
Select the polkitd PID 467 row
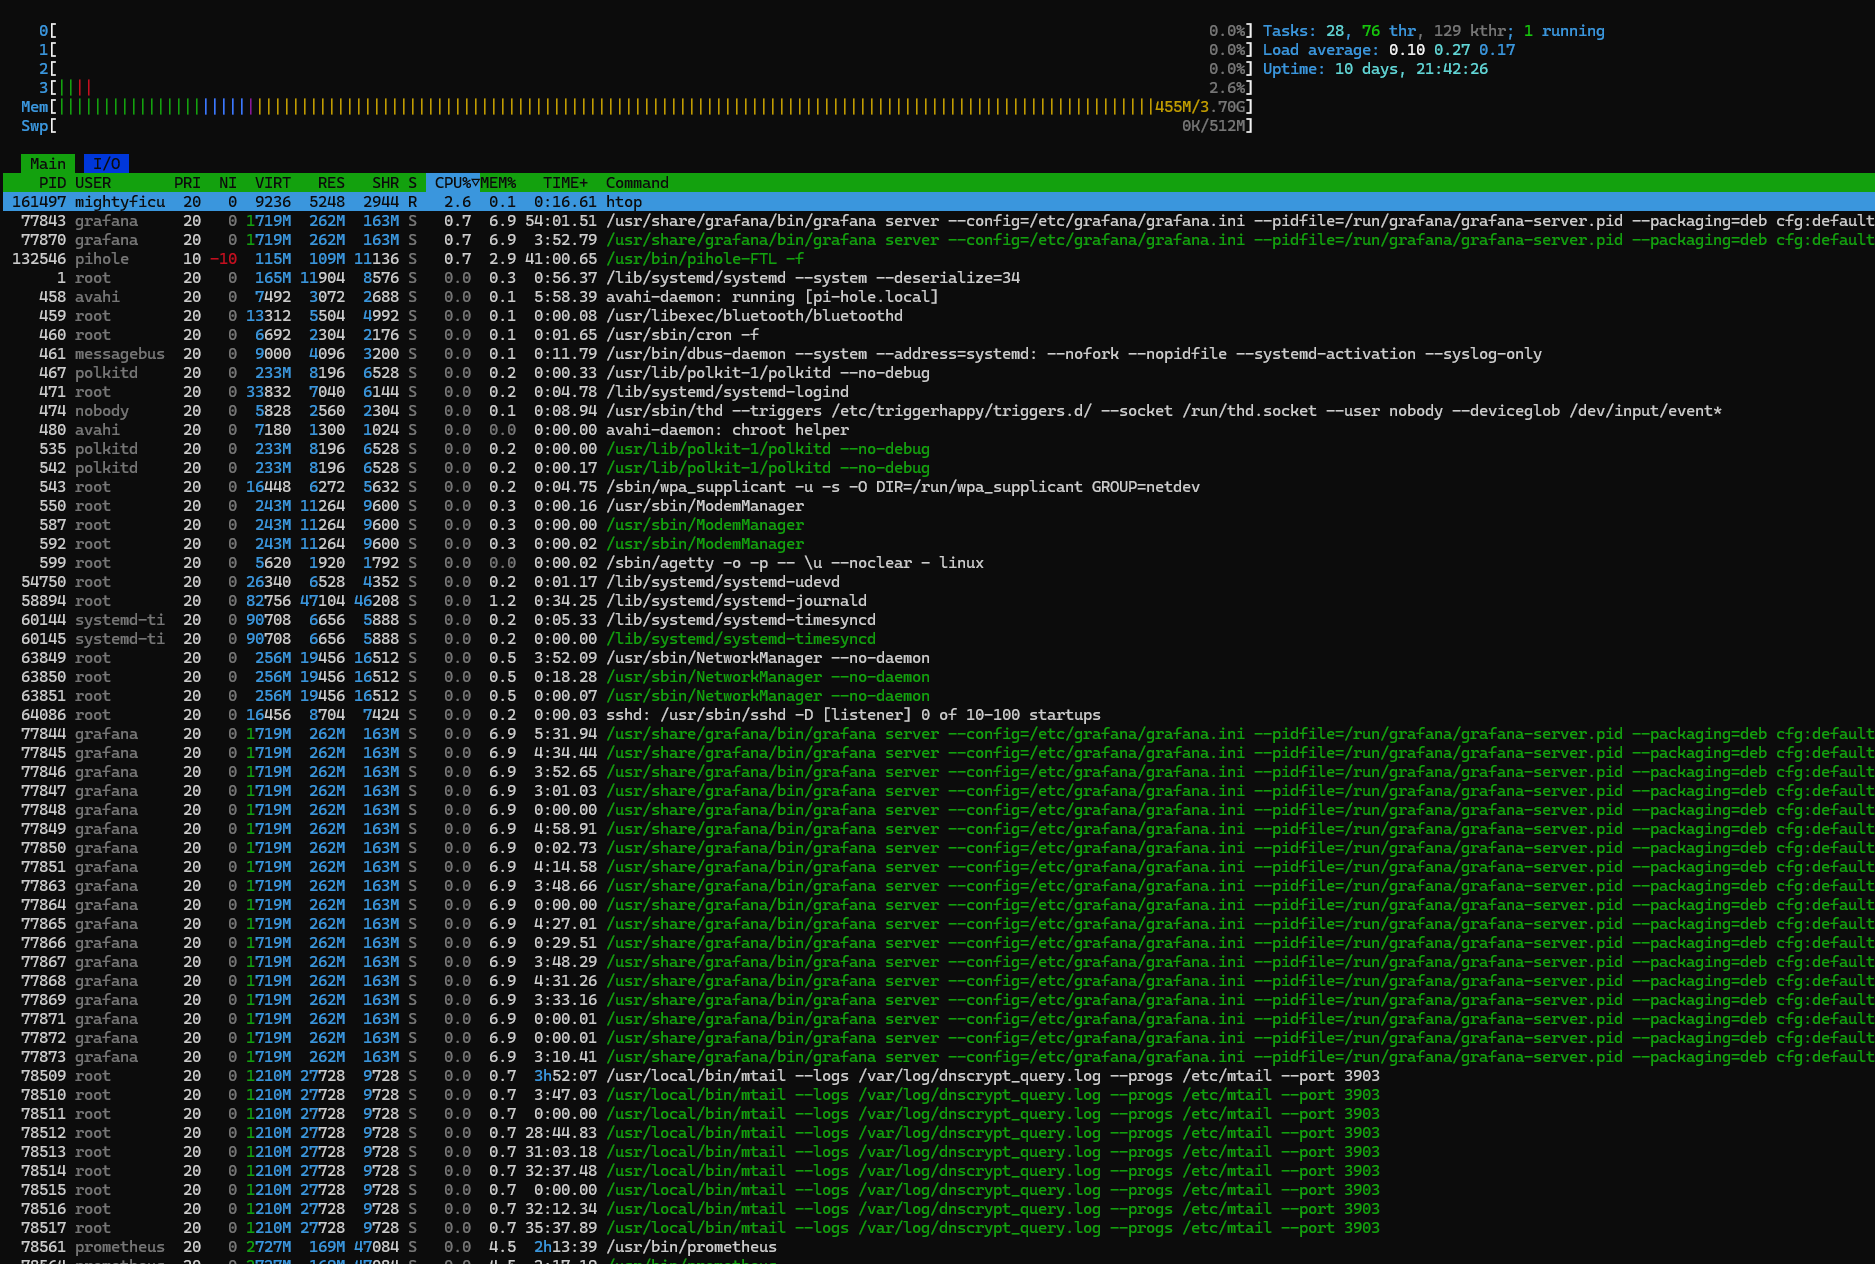click(938, 373)
